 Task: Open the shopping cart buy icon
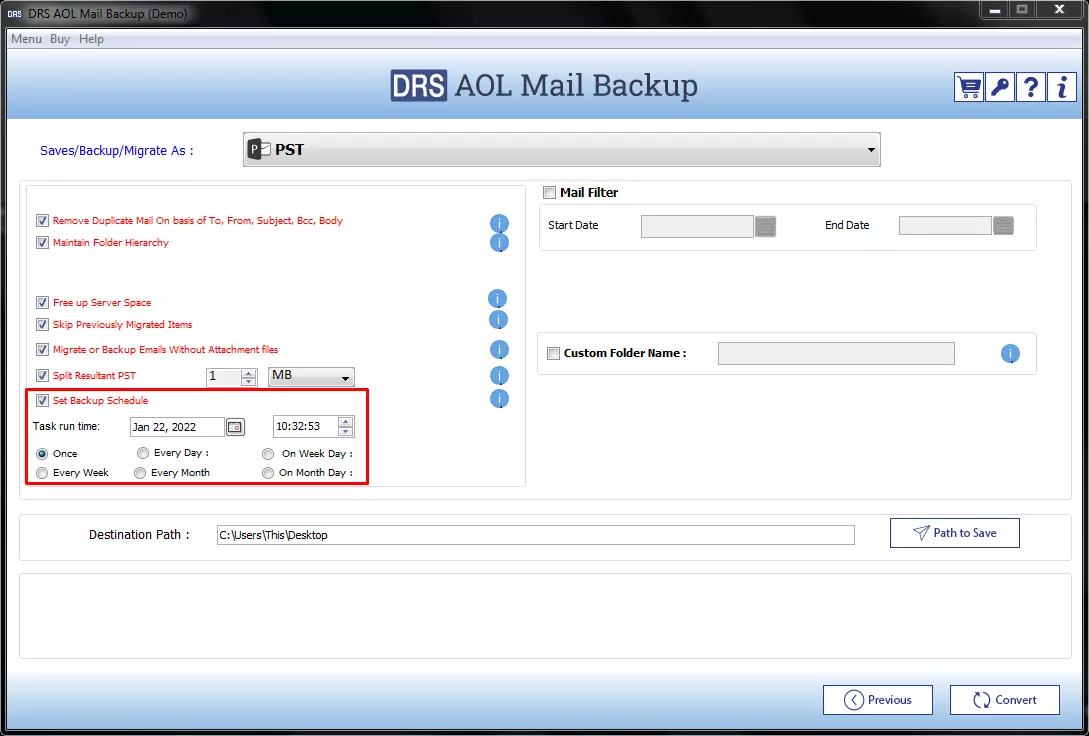968,87
